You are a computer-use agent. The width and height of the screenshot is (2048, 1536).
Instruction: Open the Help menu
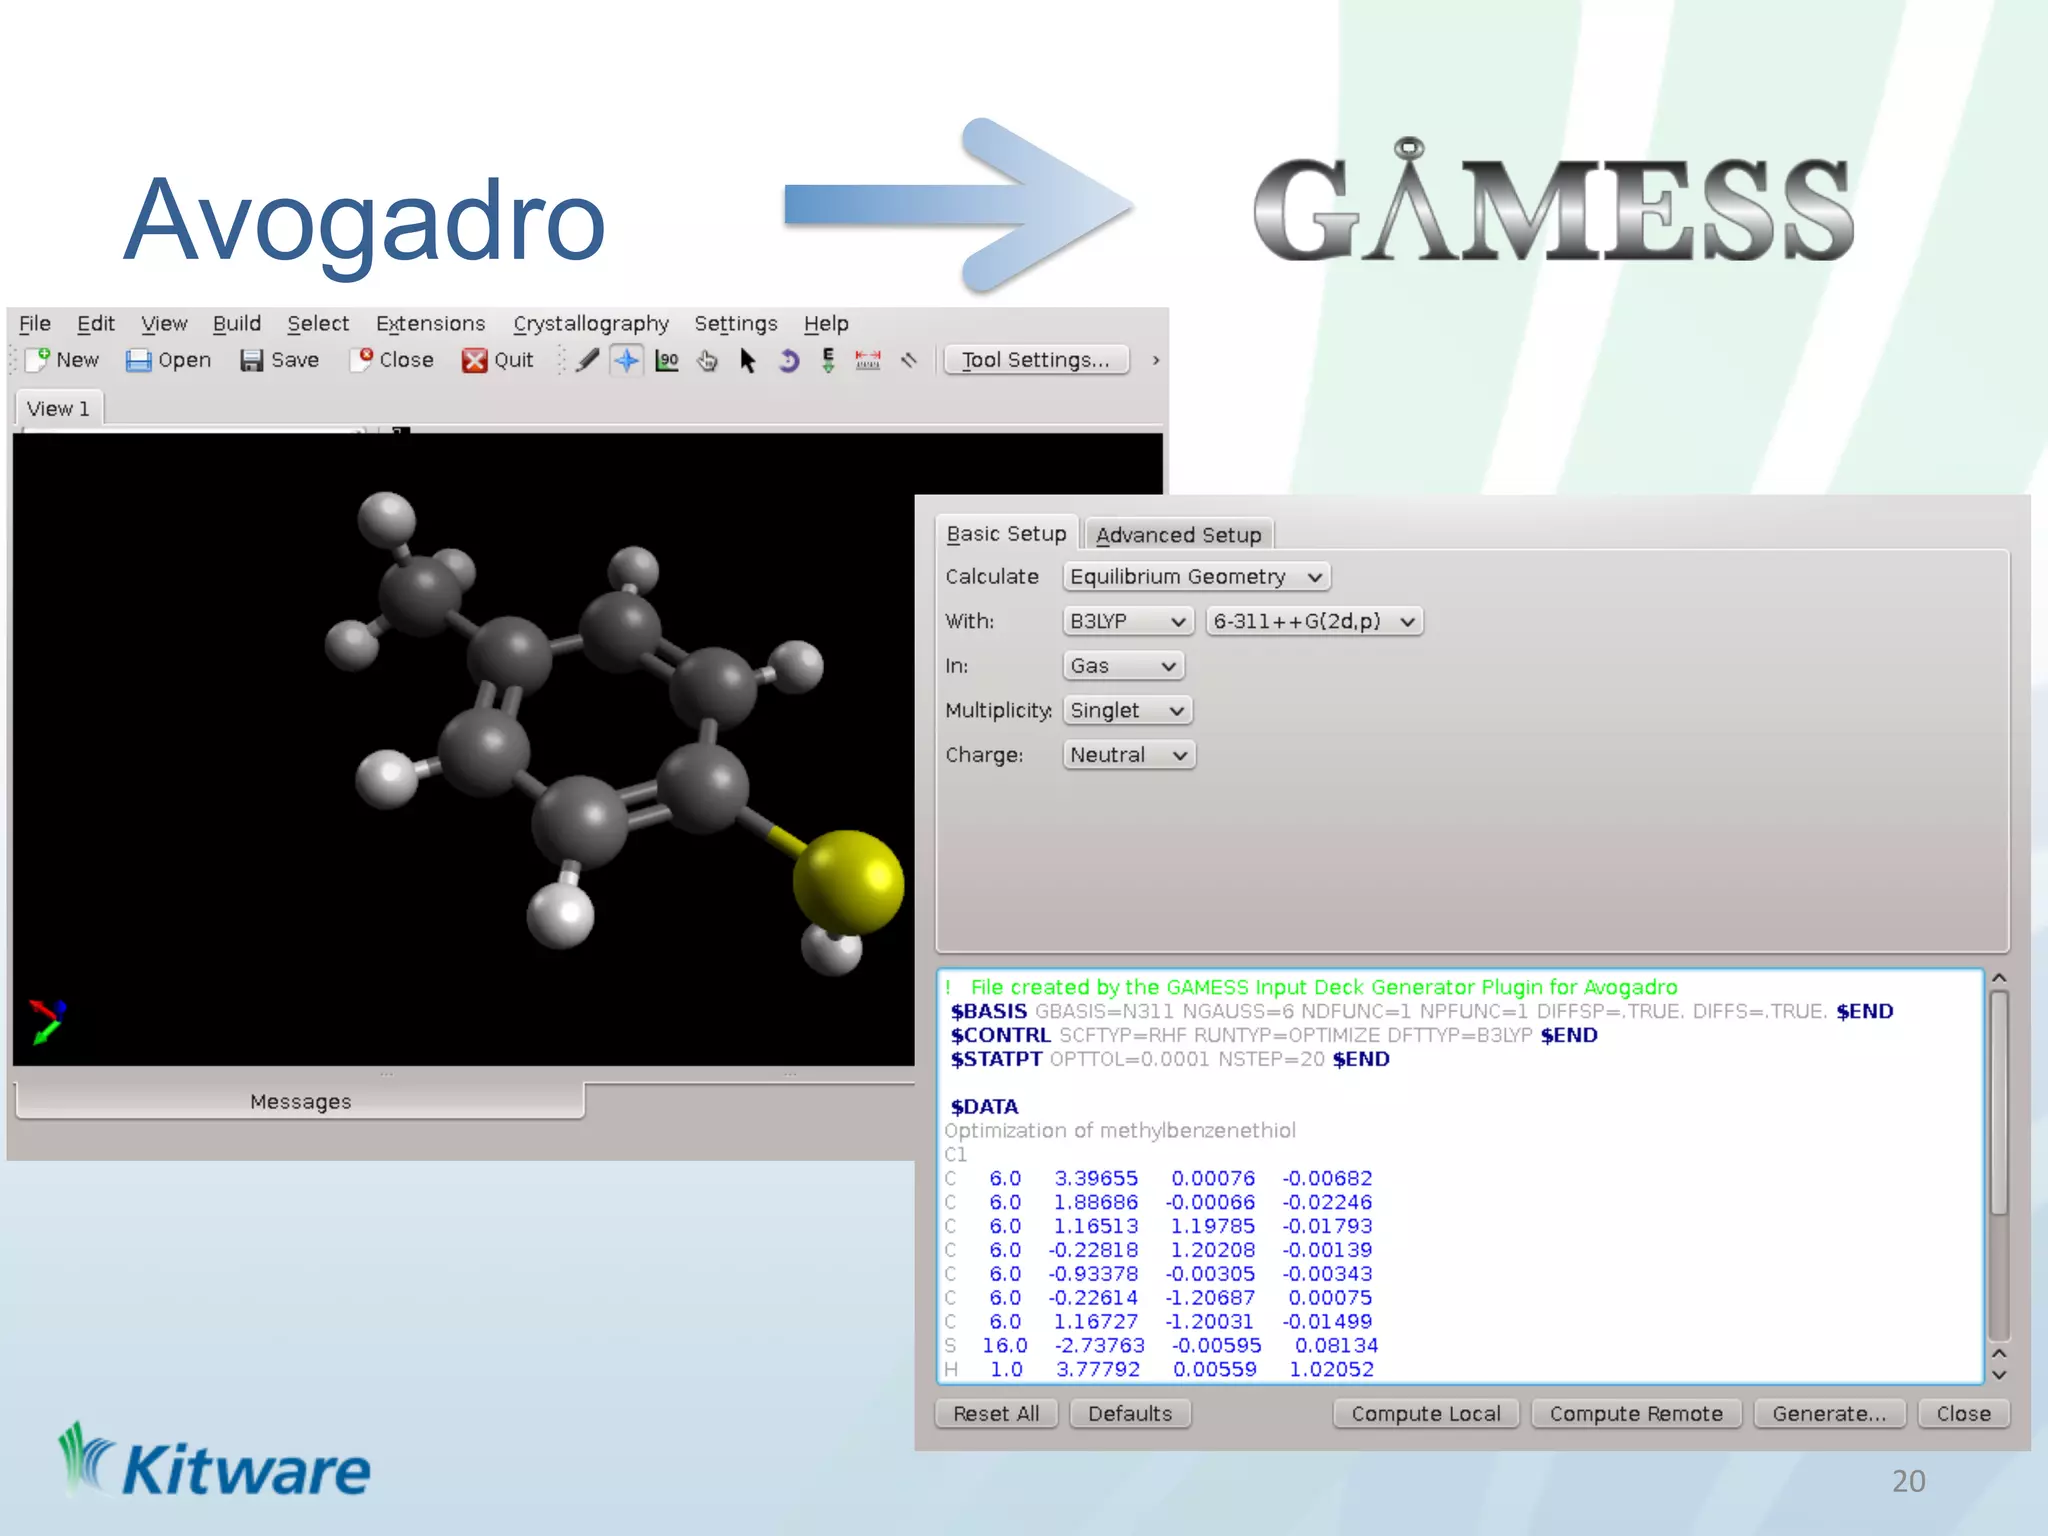[x=826, y=324]
